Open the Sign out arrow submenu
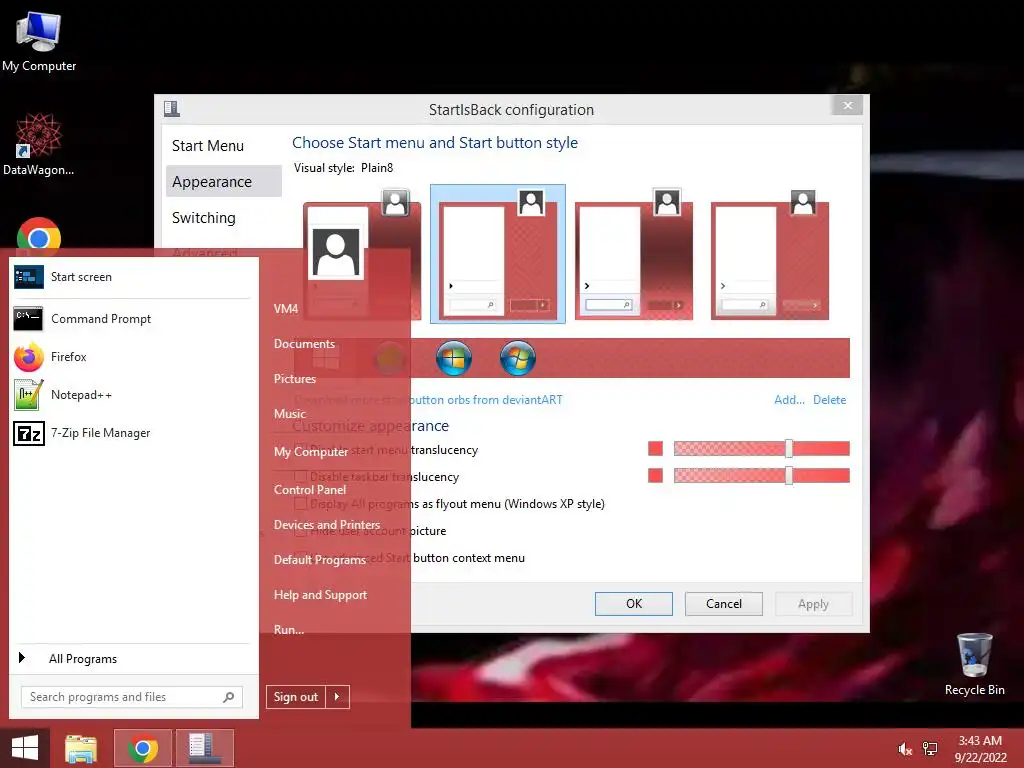This screenshot has width=1024, height=768. point(337,697)
